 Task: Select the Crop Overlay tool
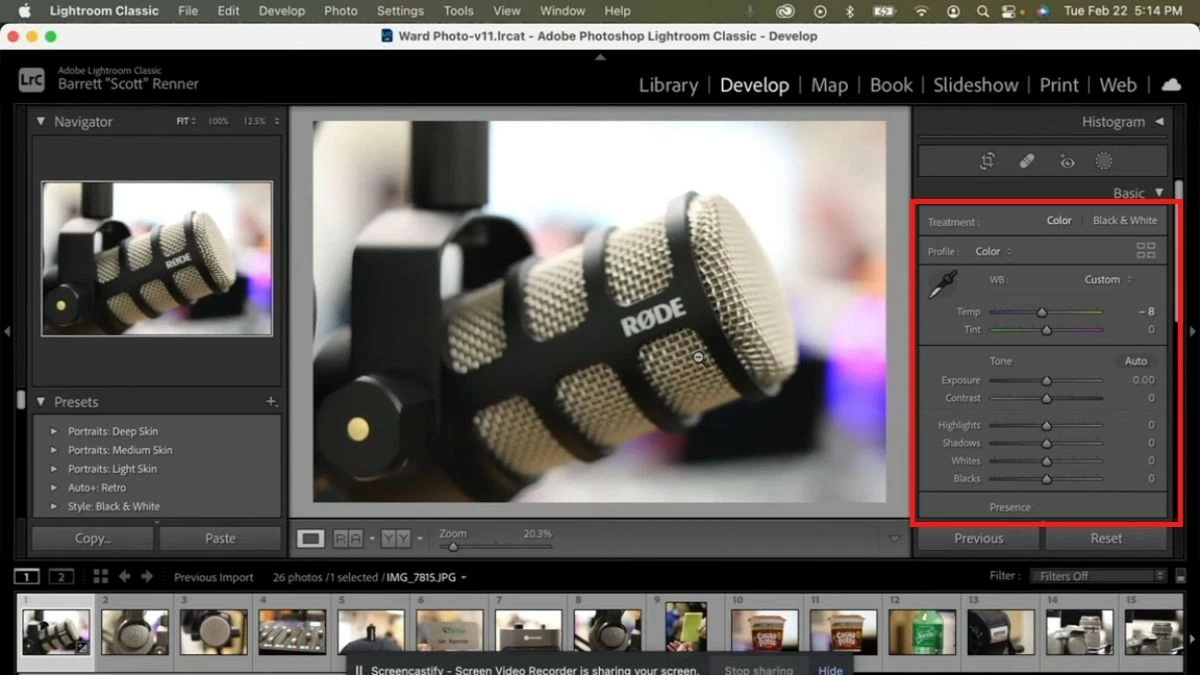pyautogui.click(x=987, y=161)
